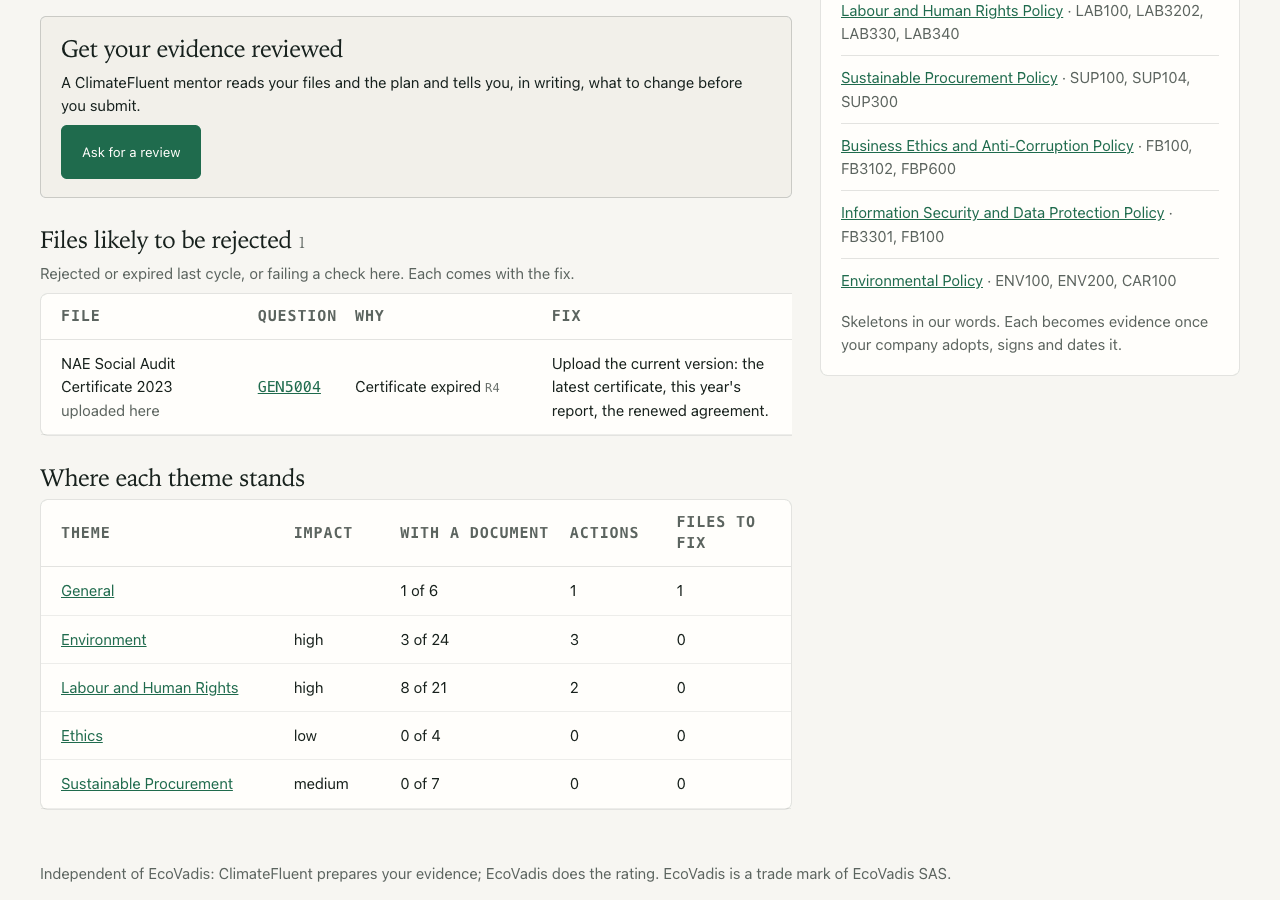Click the 'uploaded here' note under the file
Screen dimensions: 1280x900
110,411
